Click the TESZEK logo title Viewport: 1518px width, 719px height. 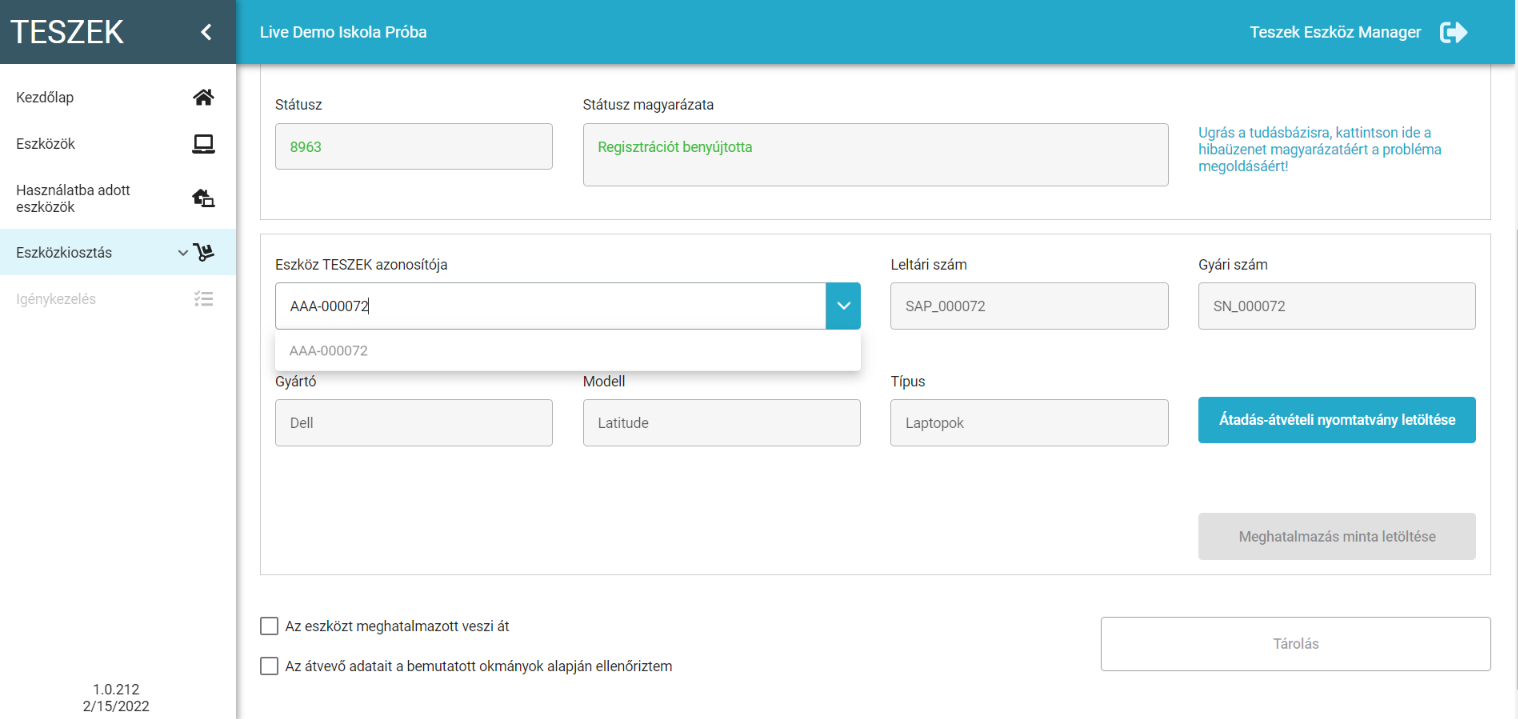tap(67, 32)
